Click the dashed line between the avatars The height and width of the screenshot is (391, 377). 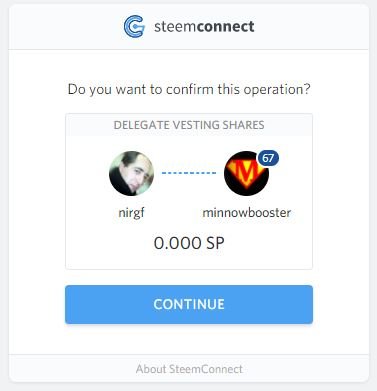click(189, 173)
